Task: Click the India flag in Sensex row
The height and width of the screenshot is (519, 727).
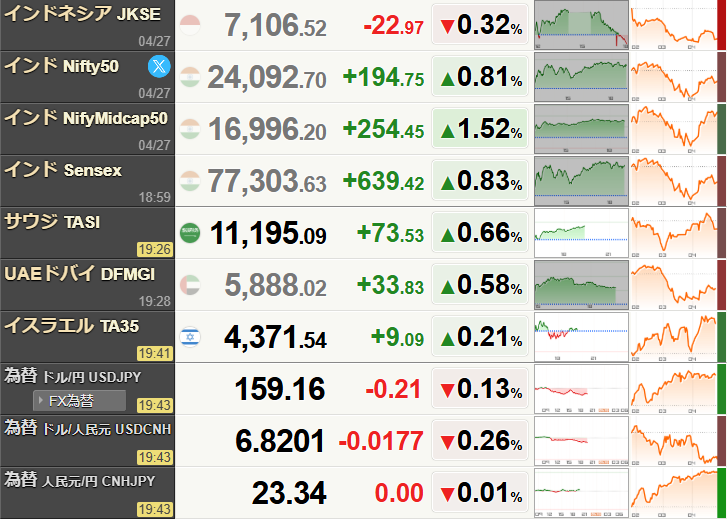Action: tap(190, 181)
